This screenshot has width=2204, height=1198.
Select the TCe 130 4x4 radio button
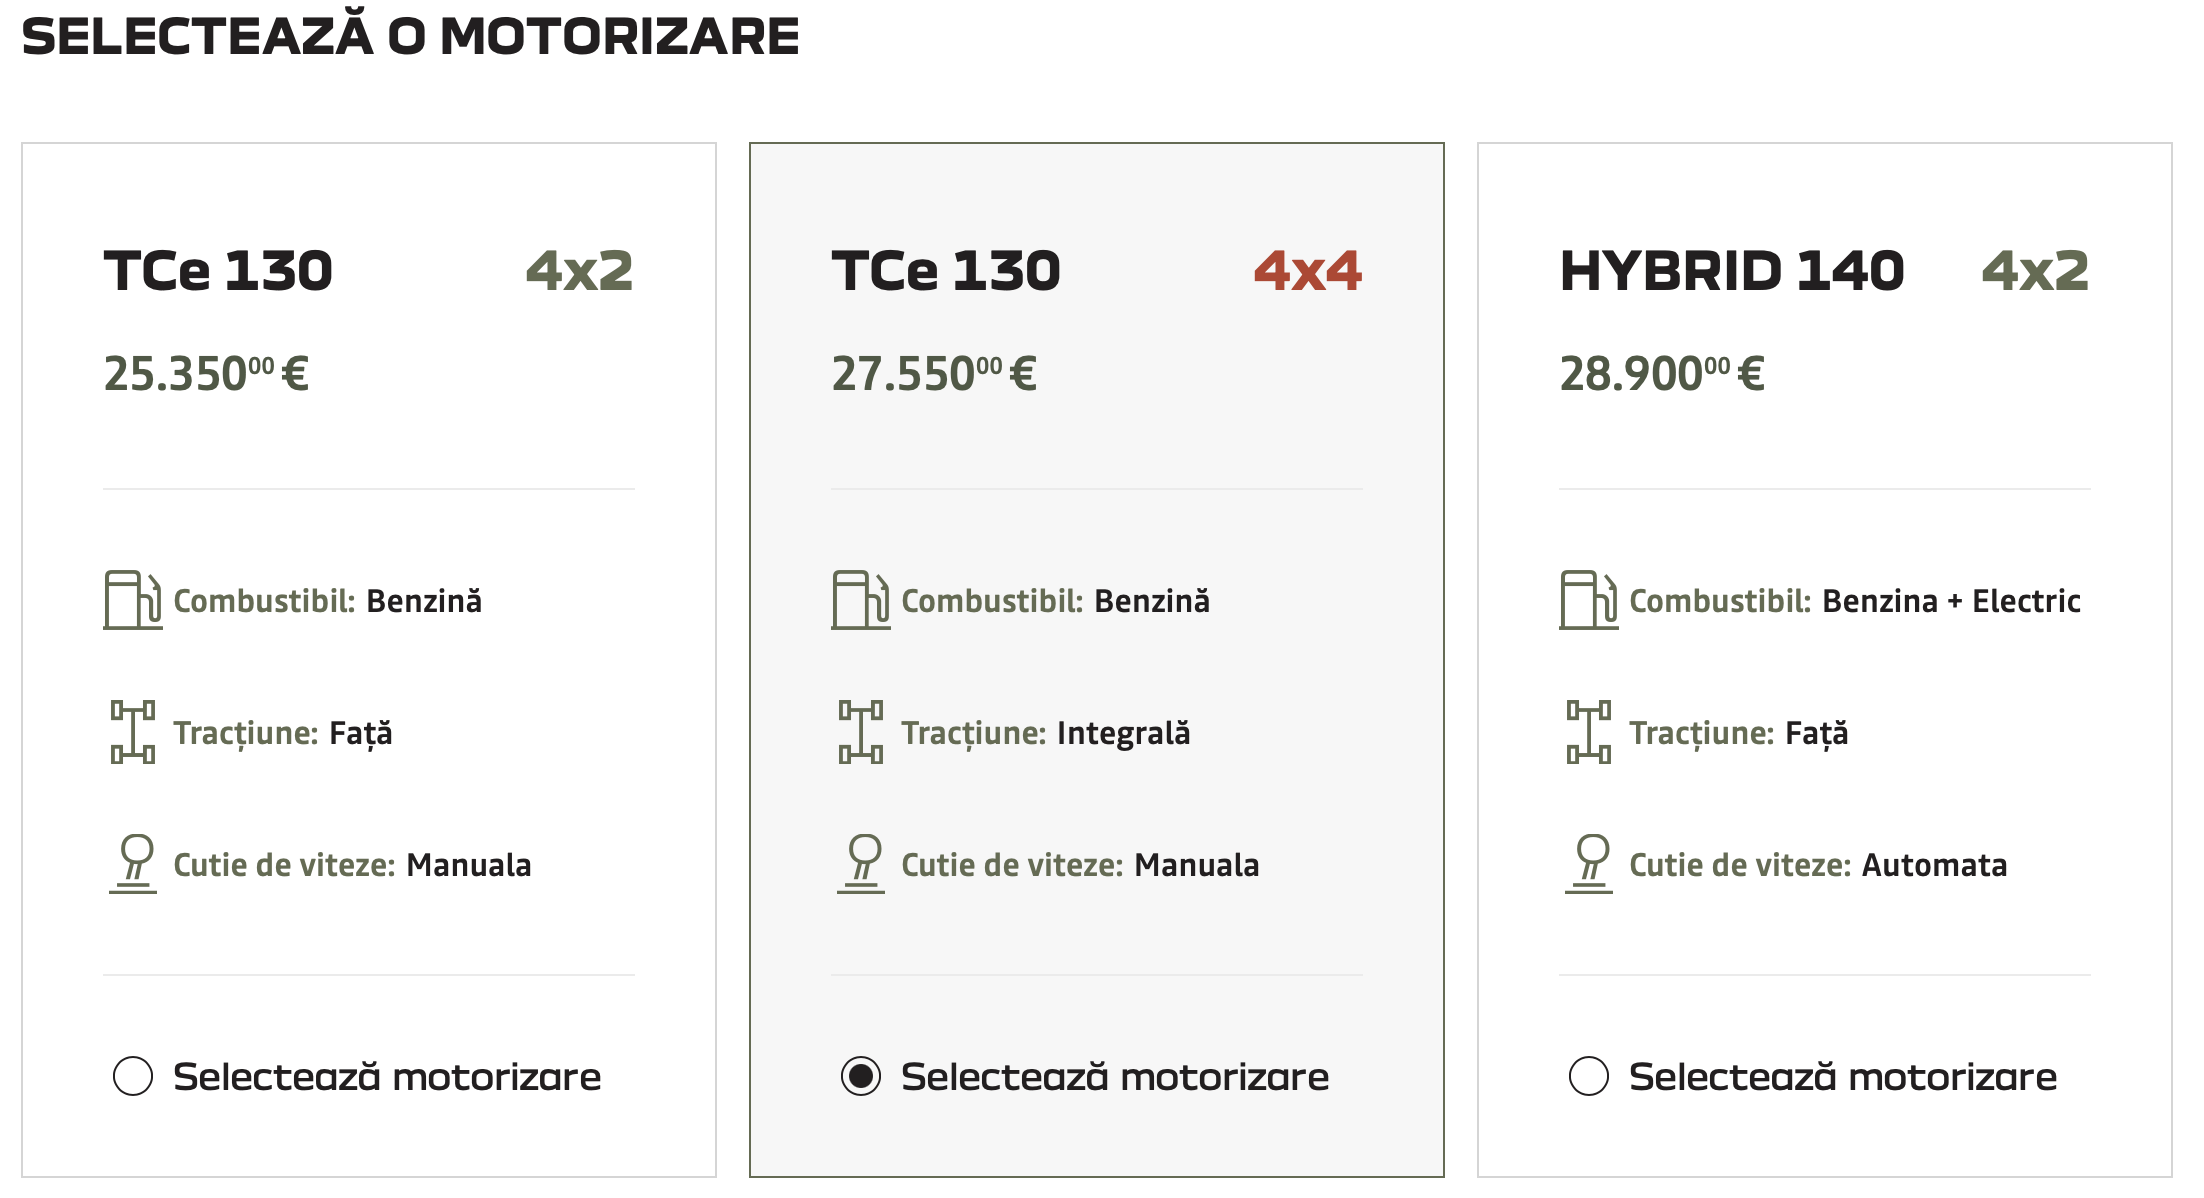(x=861, y=1076)
